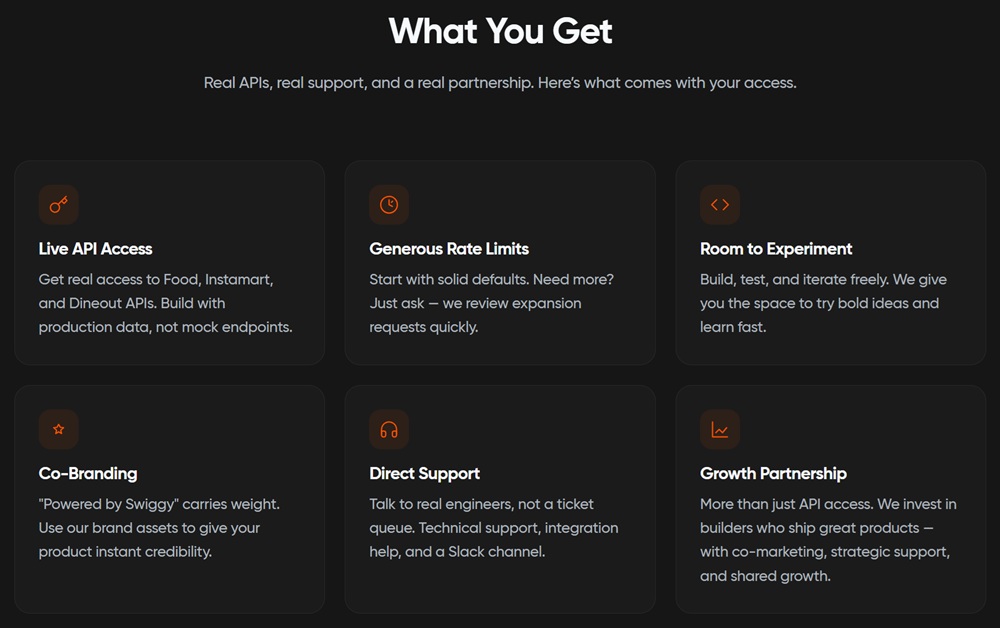Screen dimensions: 1000x628
Task: Click the subtitle about real APIs and partnership
Action: pyautogui.click(x=500, y=83)
